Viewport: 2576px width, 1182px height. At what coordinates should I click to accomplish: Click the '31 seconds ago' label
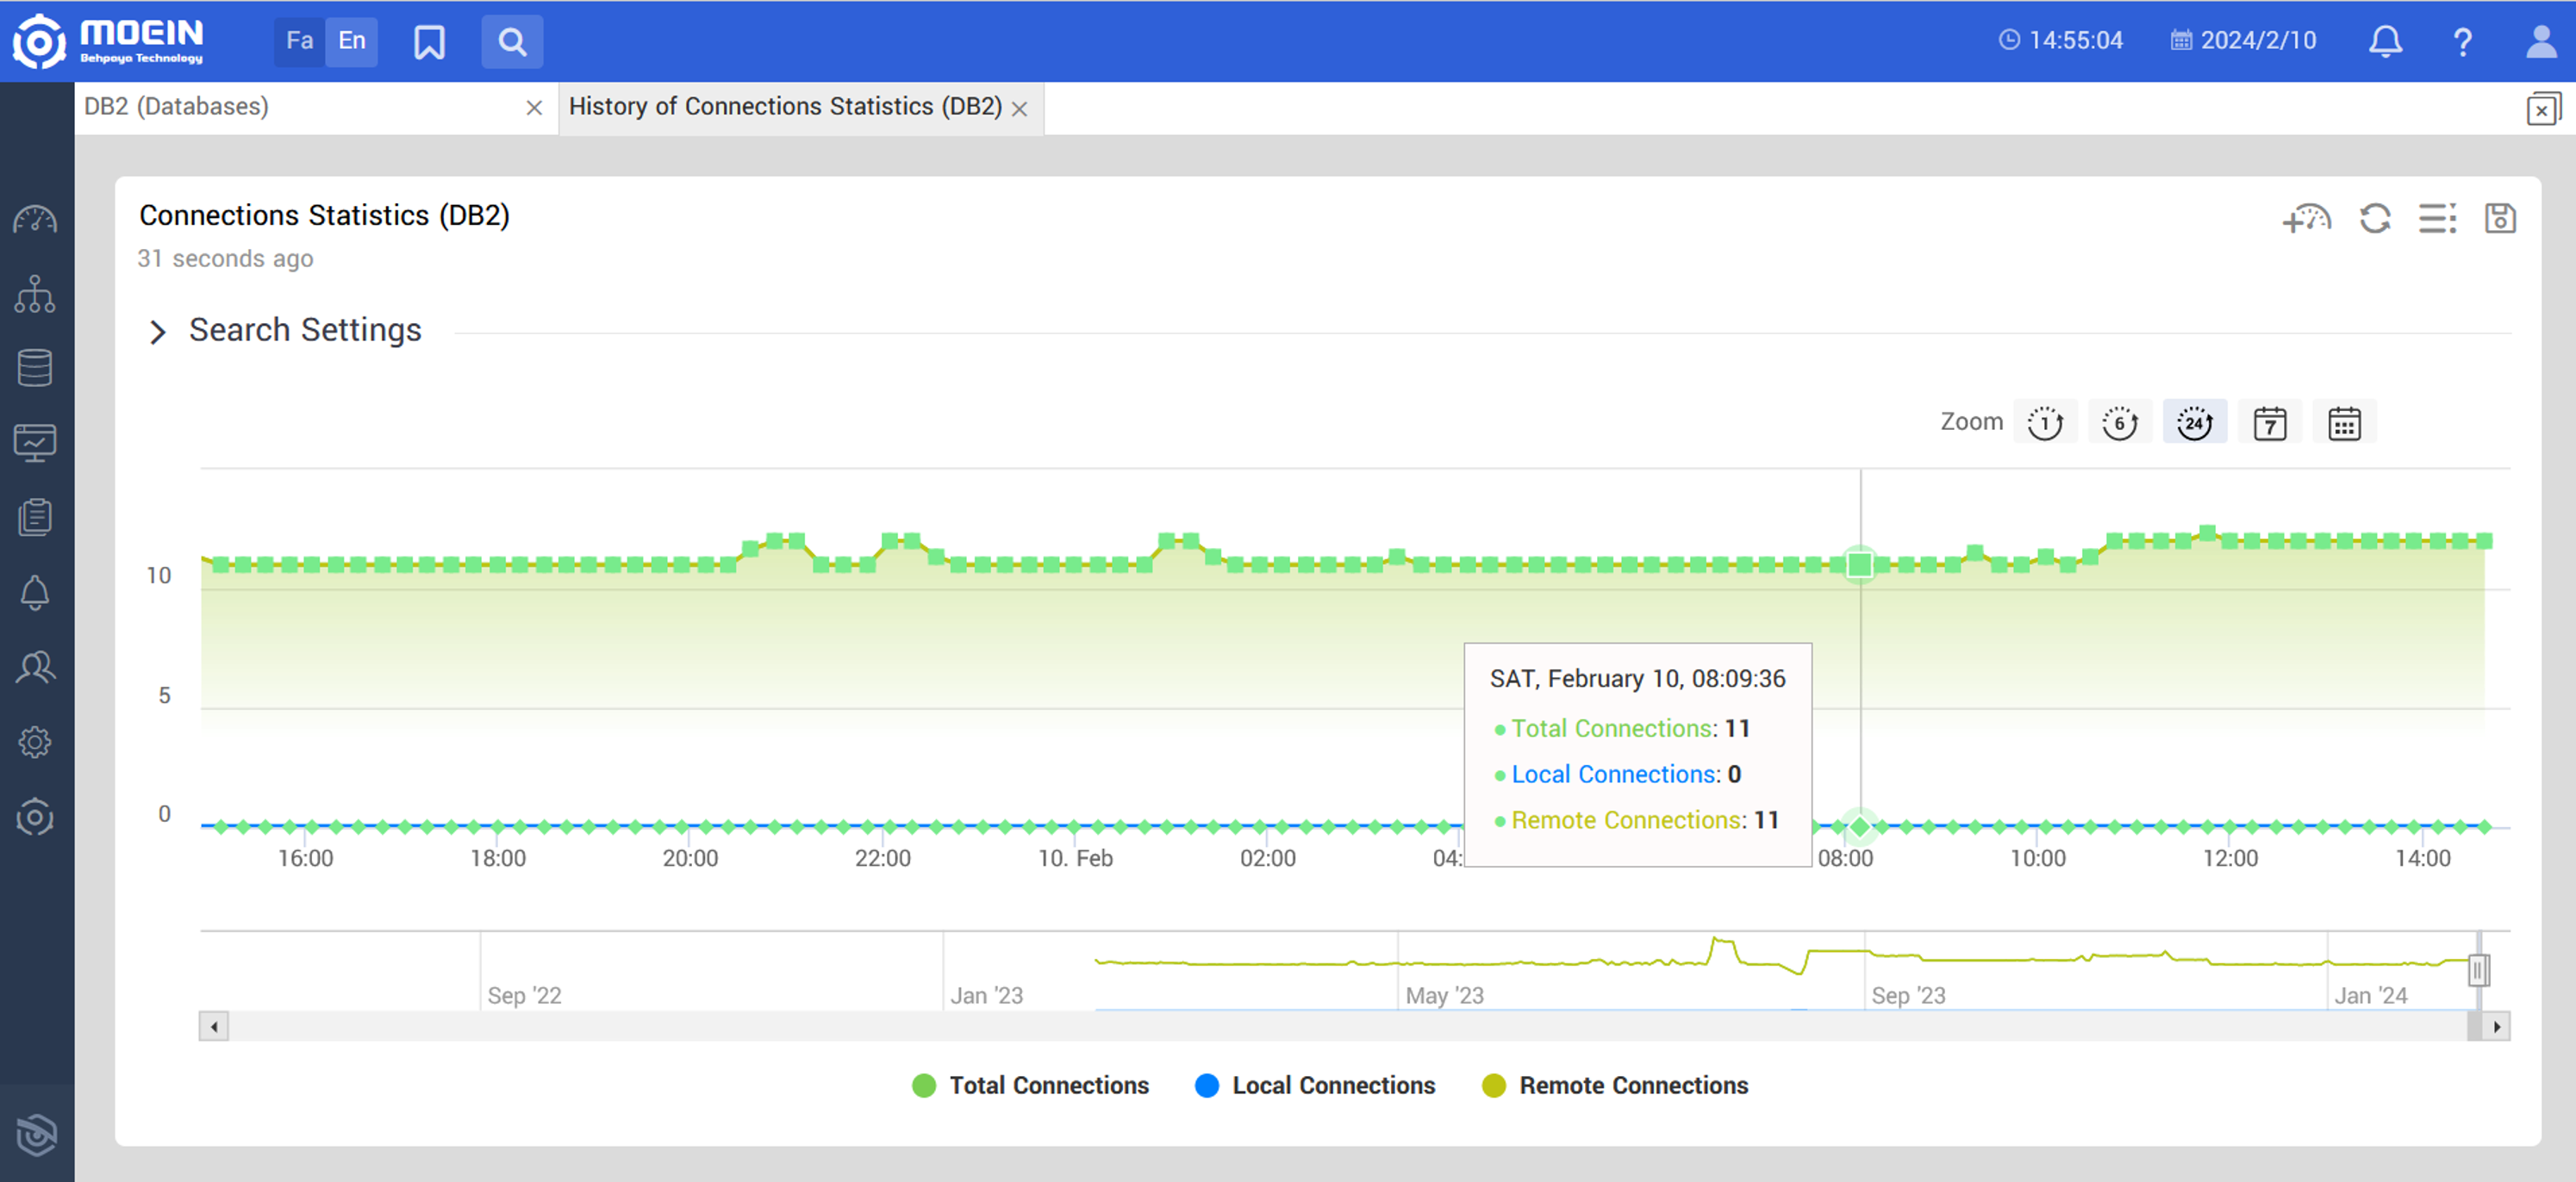[x=225, y=258]
